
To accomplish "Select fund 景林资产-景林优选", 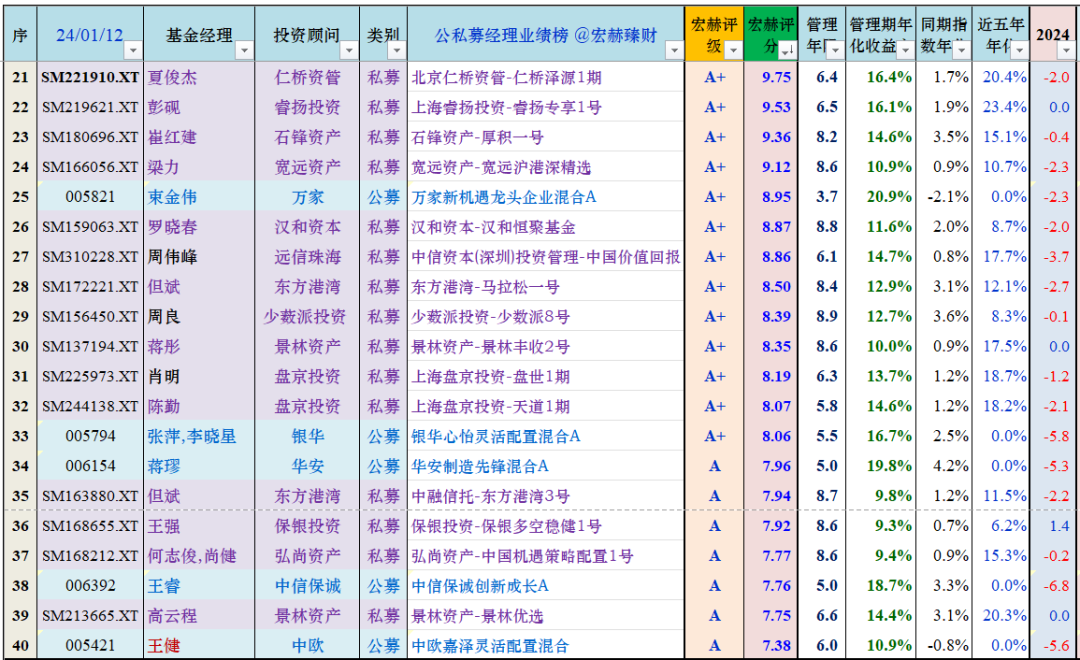I will [477, 616].
